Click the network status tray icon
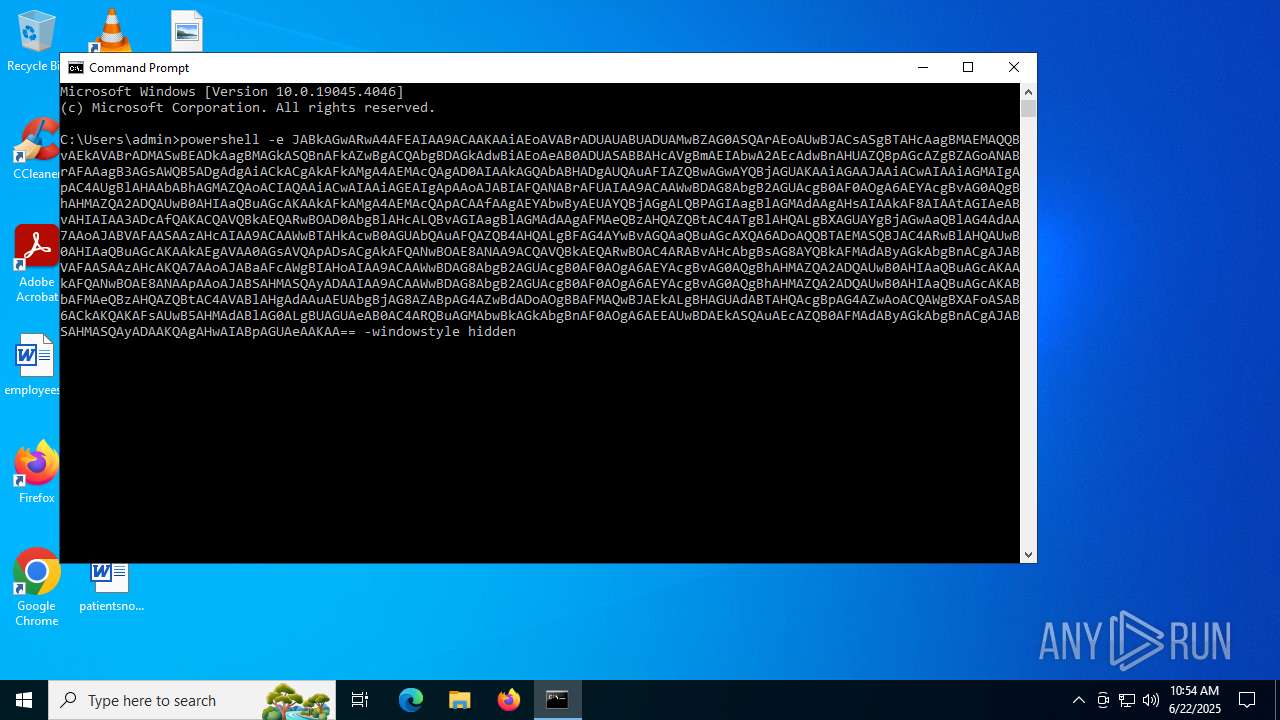The image size is (1280, 720). [1127, 700]
